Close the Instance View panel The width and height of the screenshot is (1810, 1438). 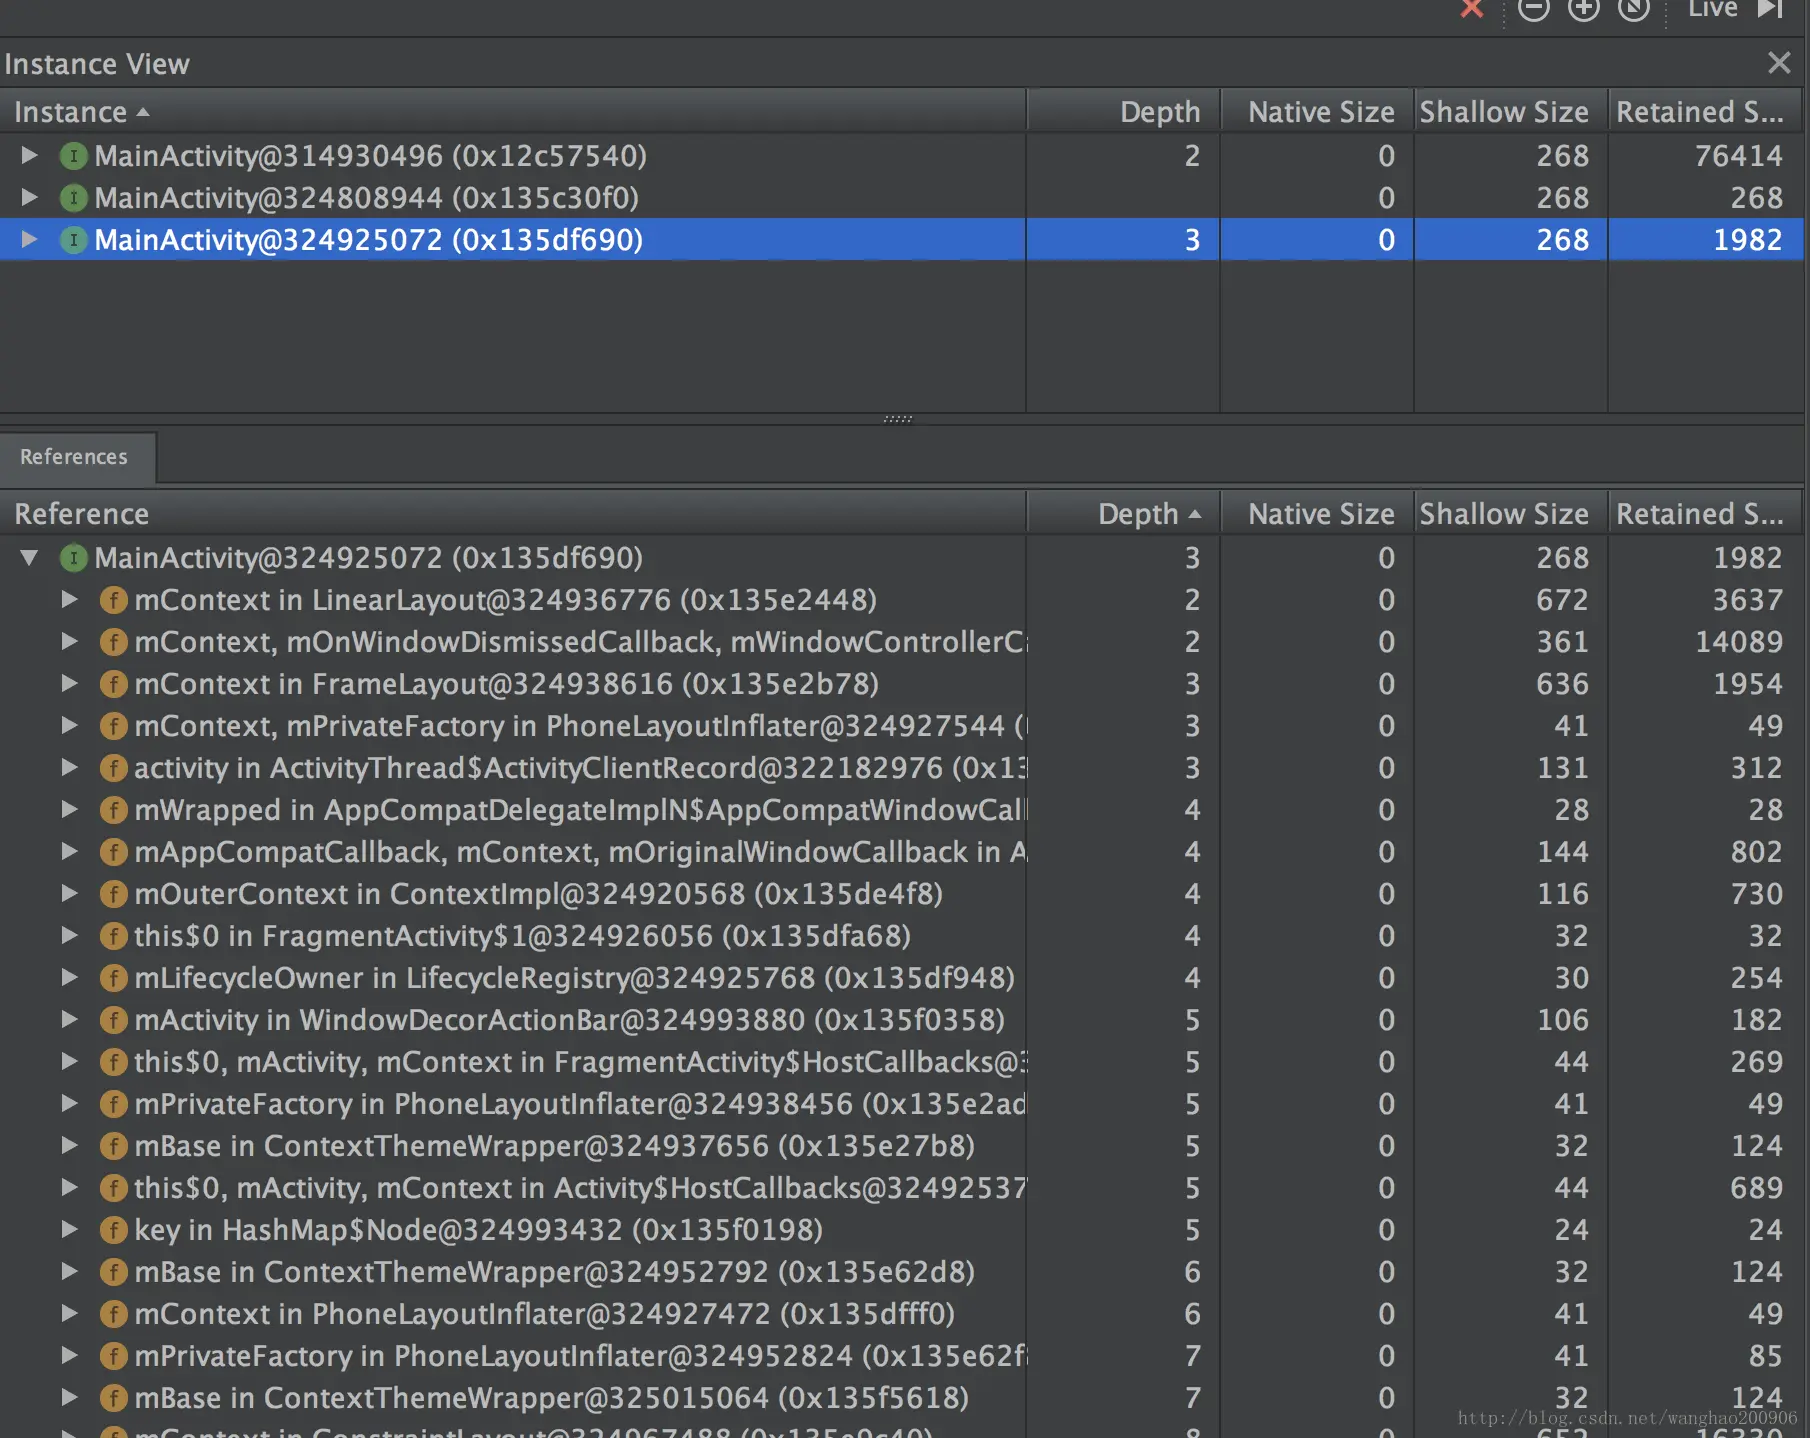pyautogui.click(x=1779, y=63)
